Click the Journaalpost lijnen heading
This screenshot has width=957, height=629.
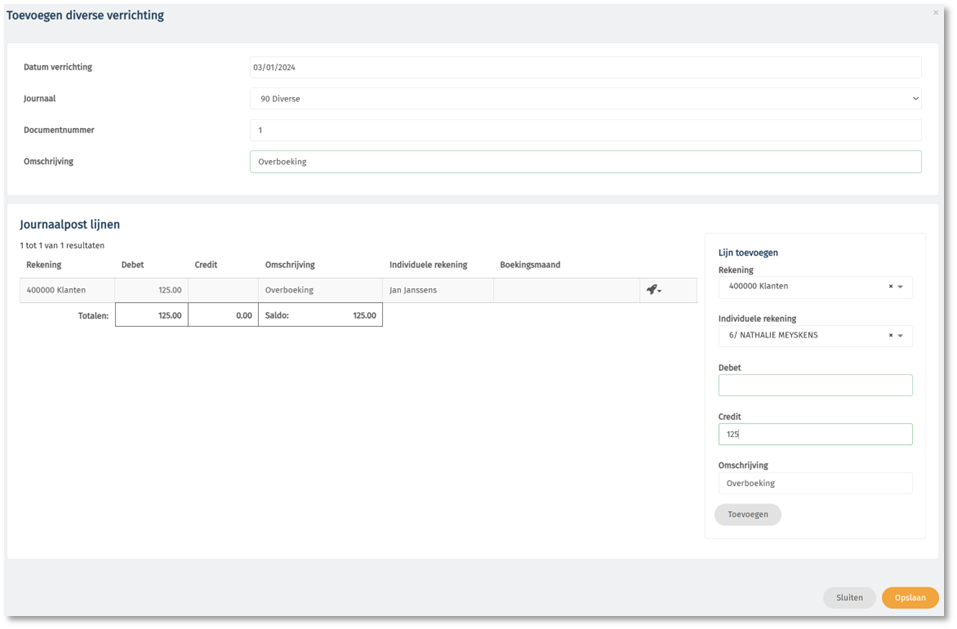click(x=70, y=225)
